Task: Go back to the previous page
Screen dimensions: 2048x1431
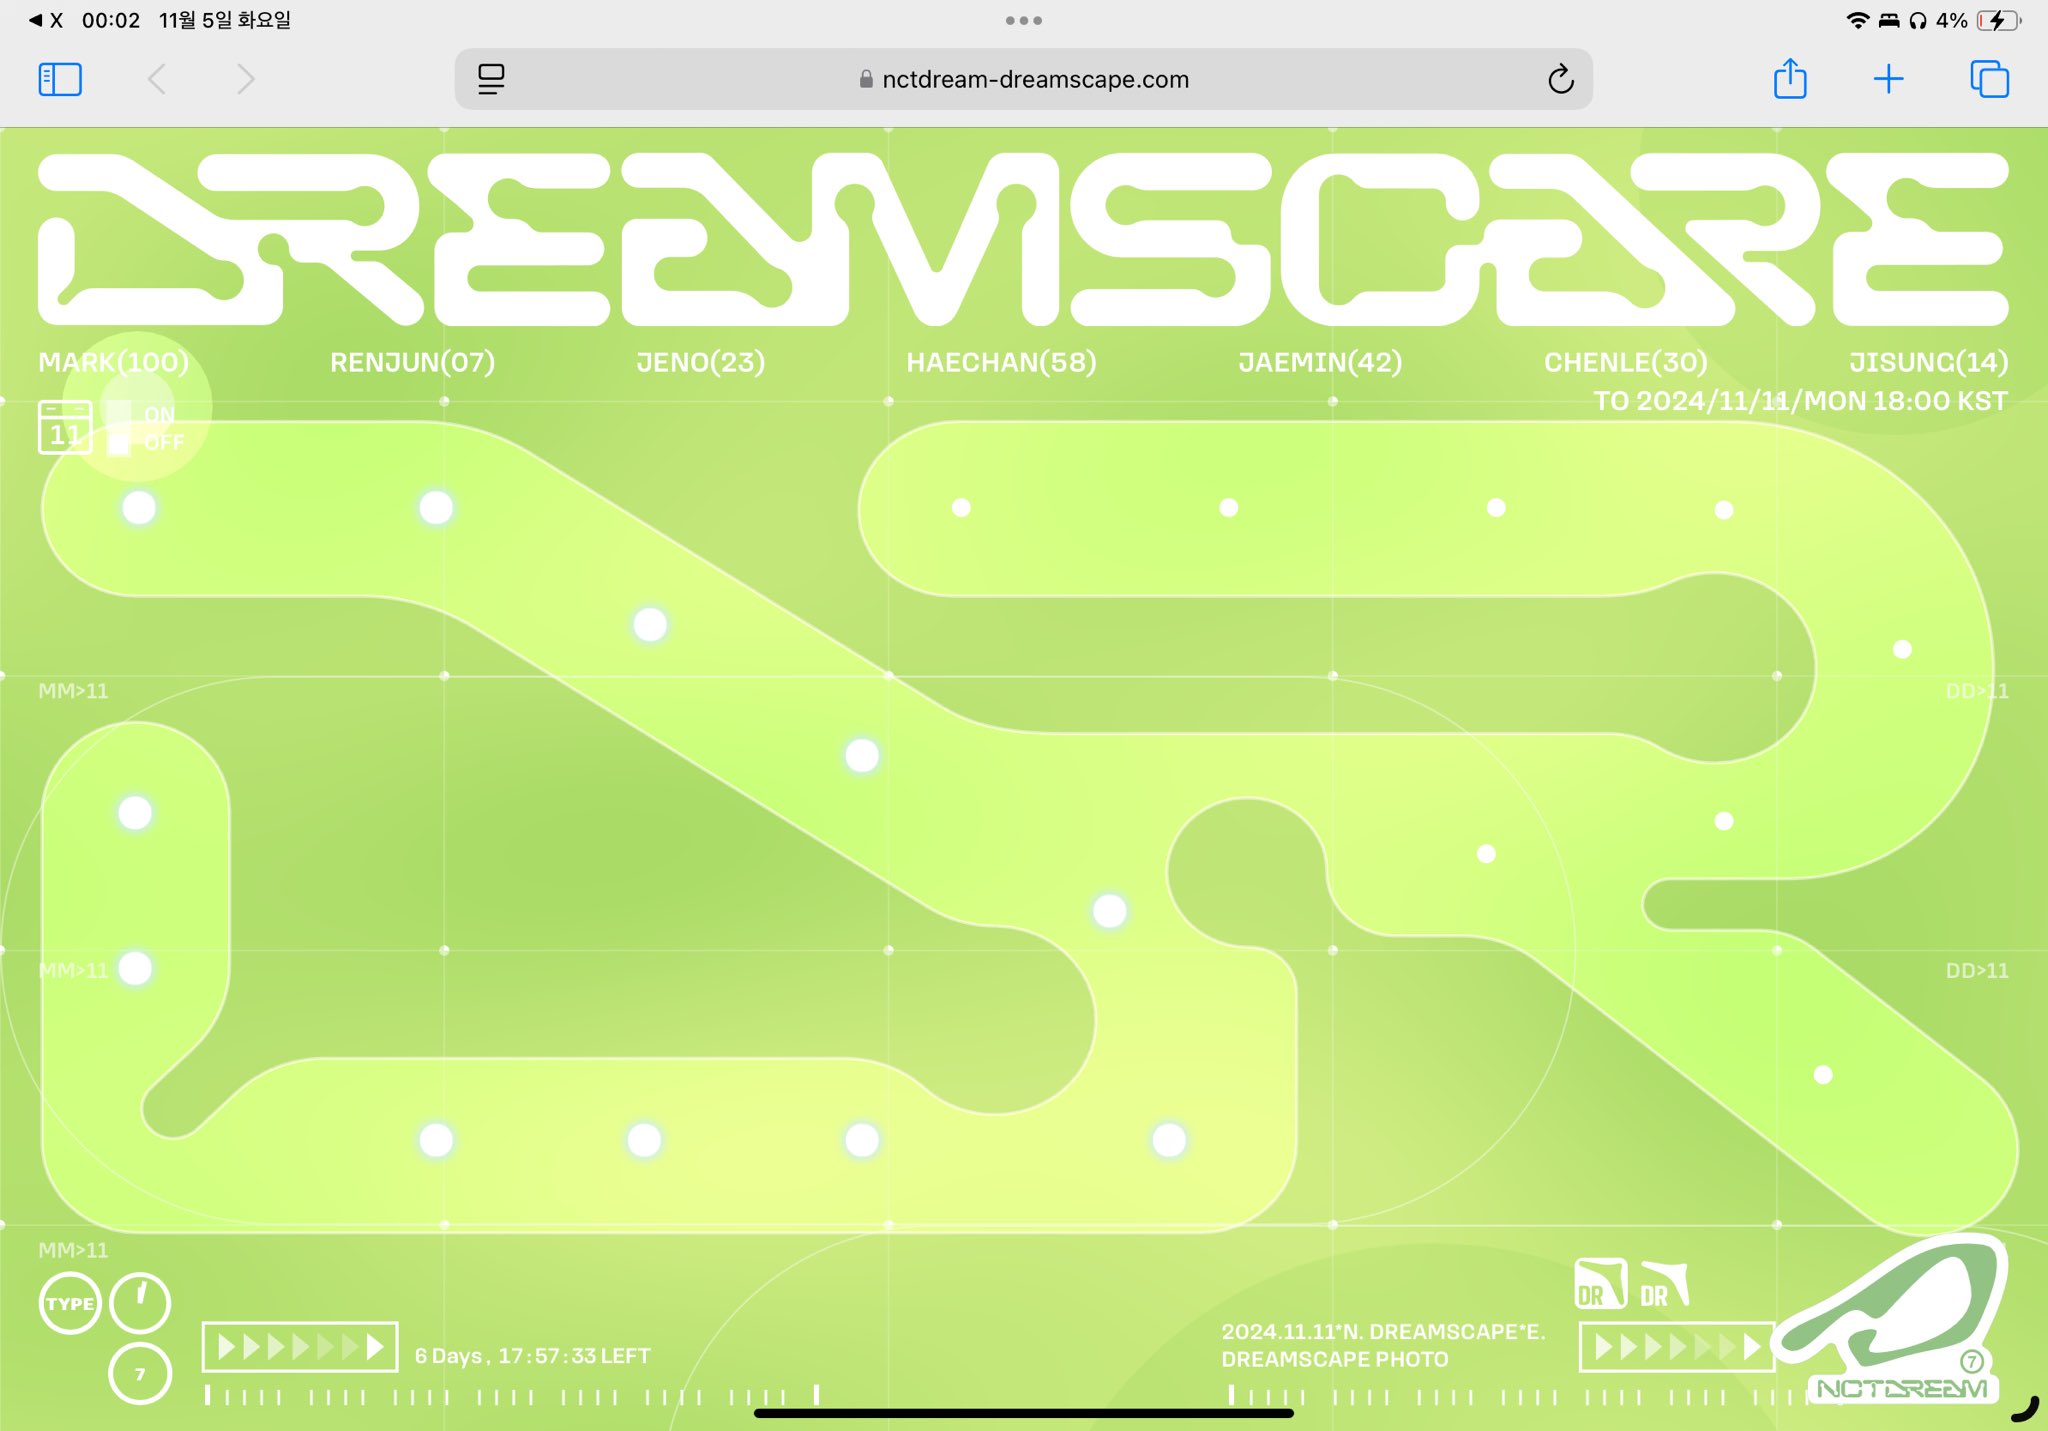Action: point(157,79)
